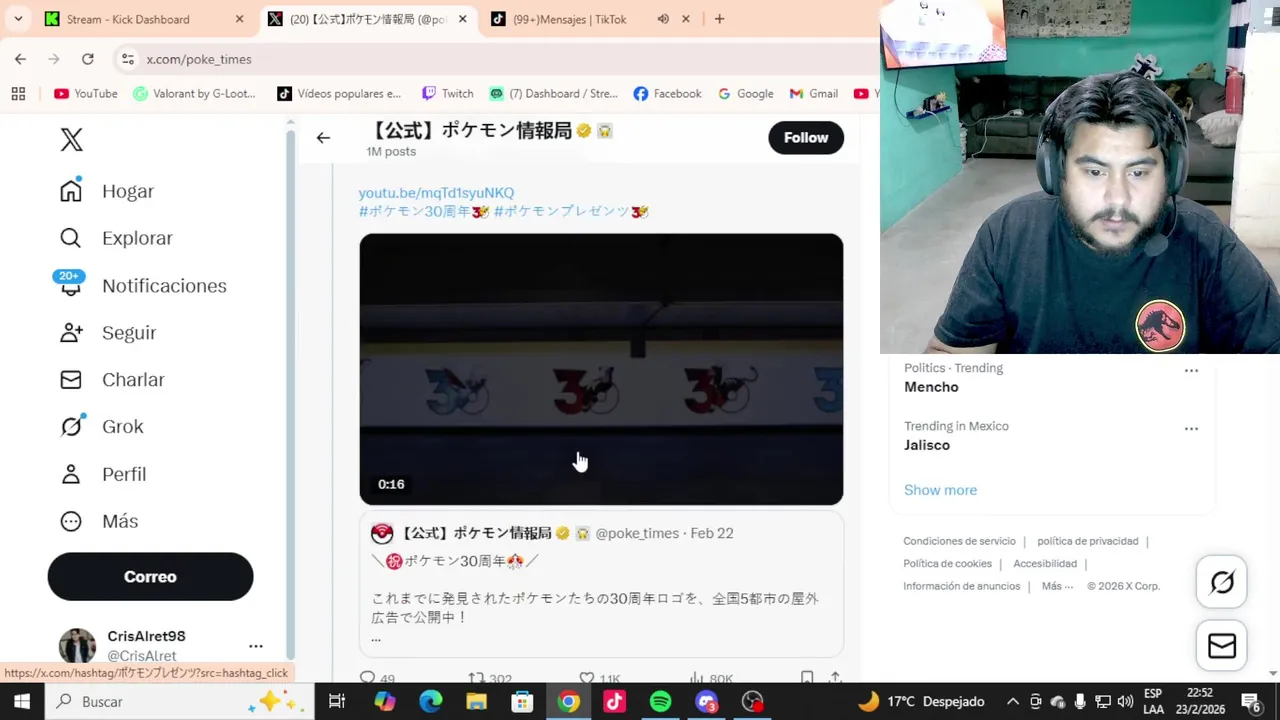Open a new browser tab

pos(719,19)
